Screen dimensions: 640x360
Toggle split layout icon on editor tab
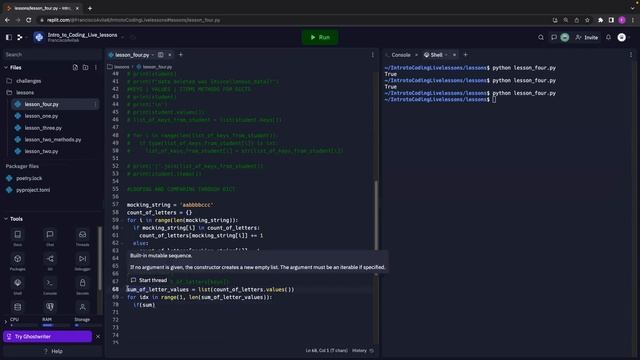click(160, 55)
